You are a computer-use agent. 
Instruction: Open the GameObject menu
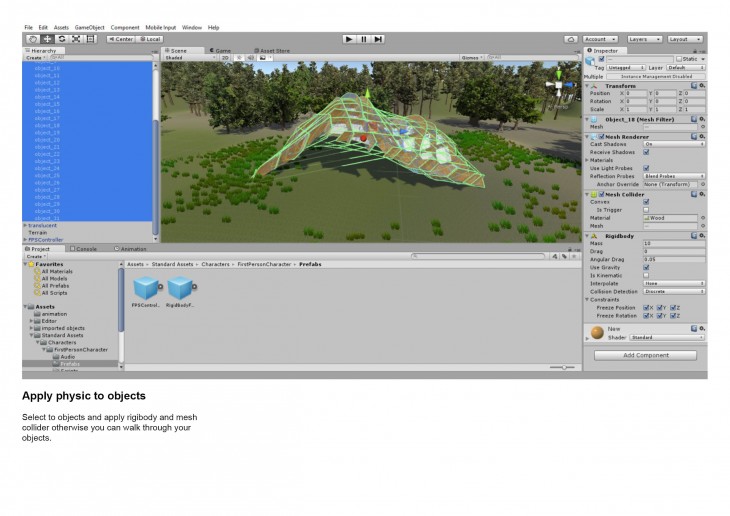[x=89, y=27]
